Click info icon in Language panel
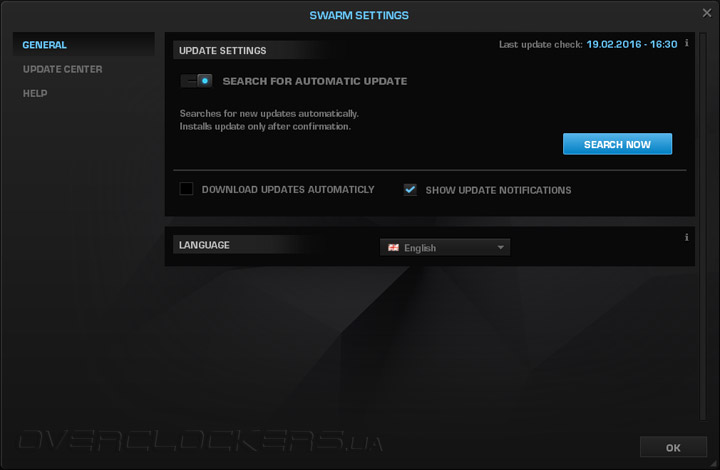 (x=686, y=237)
